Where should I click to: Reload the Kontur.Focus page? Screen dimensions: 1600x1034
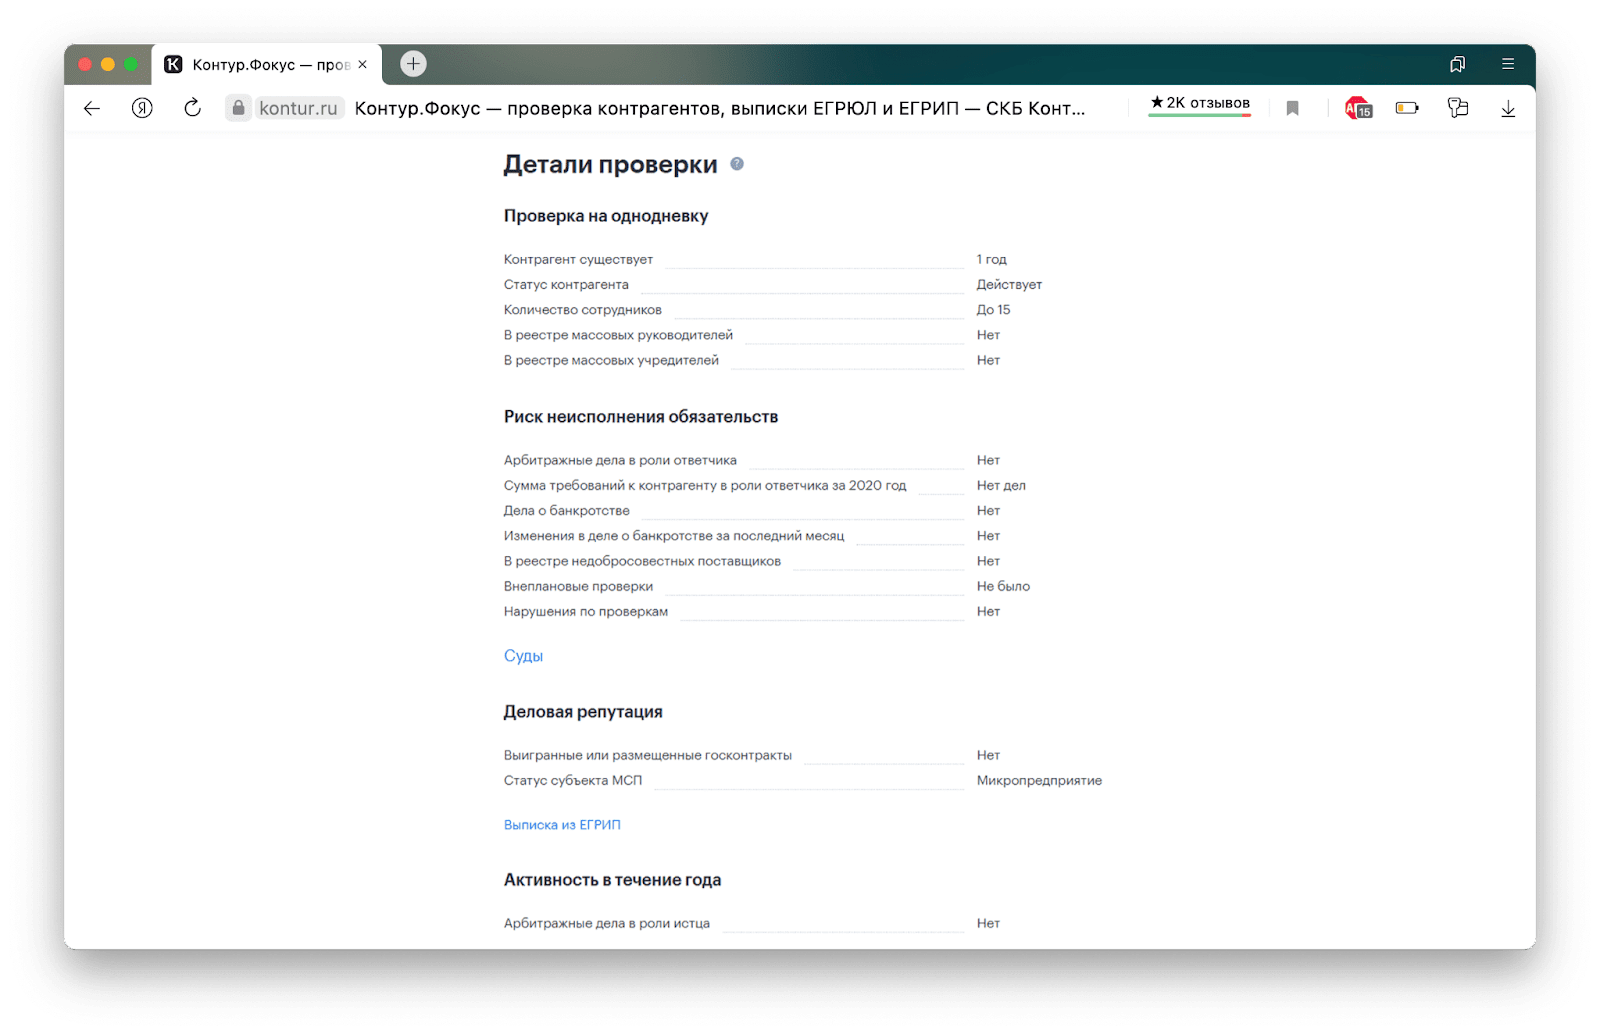(193, 108)
